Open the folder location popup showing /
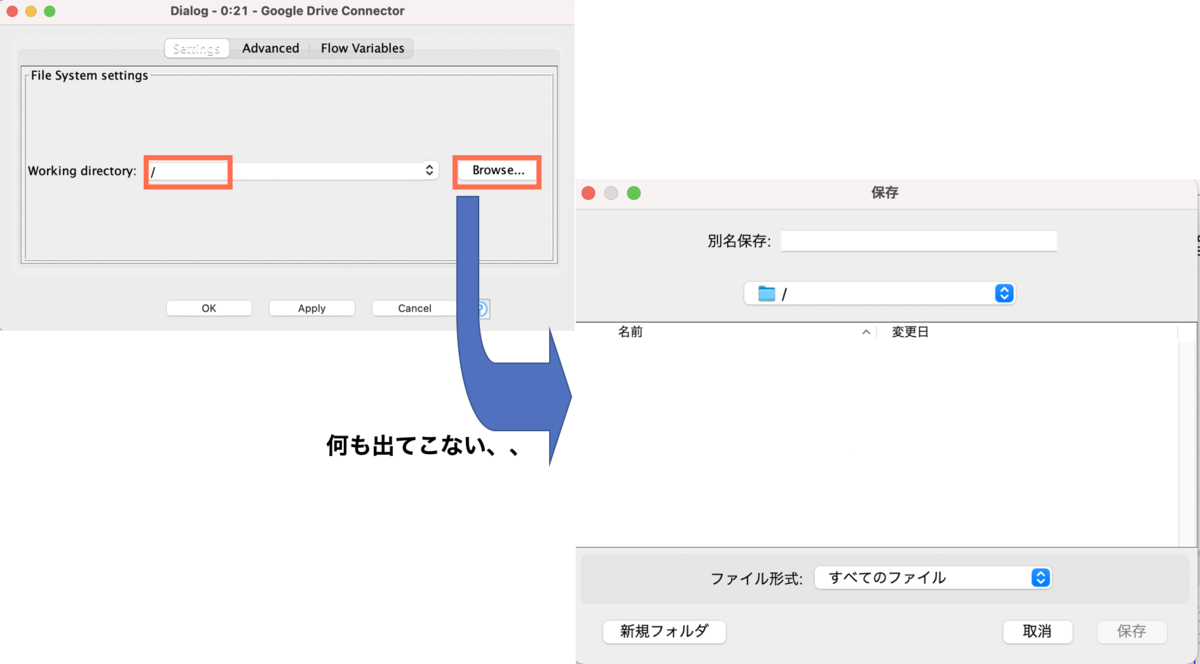The height and width of the screenshot is (664, 1200). 880,293
